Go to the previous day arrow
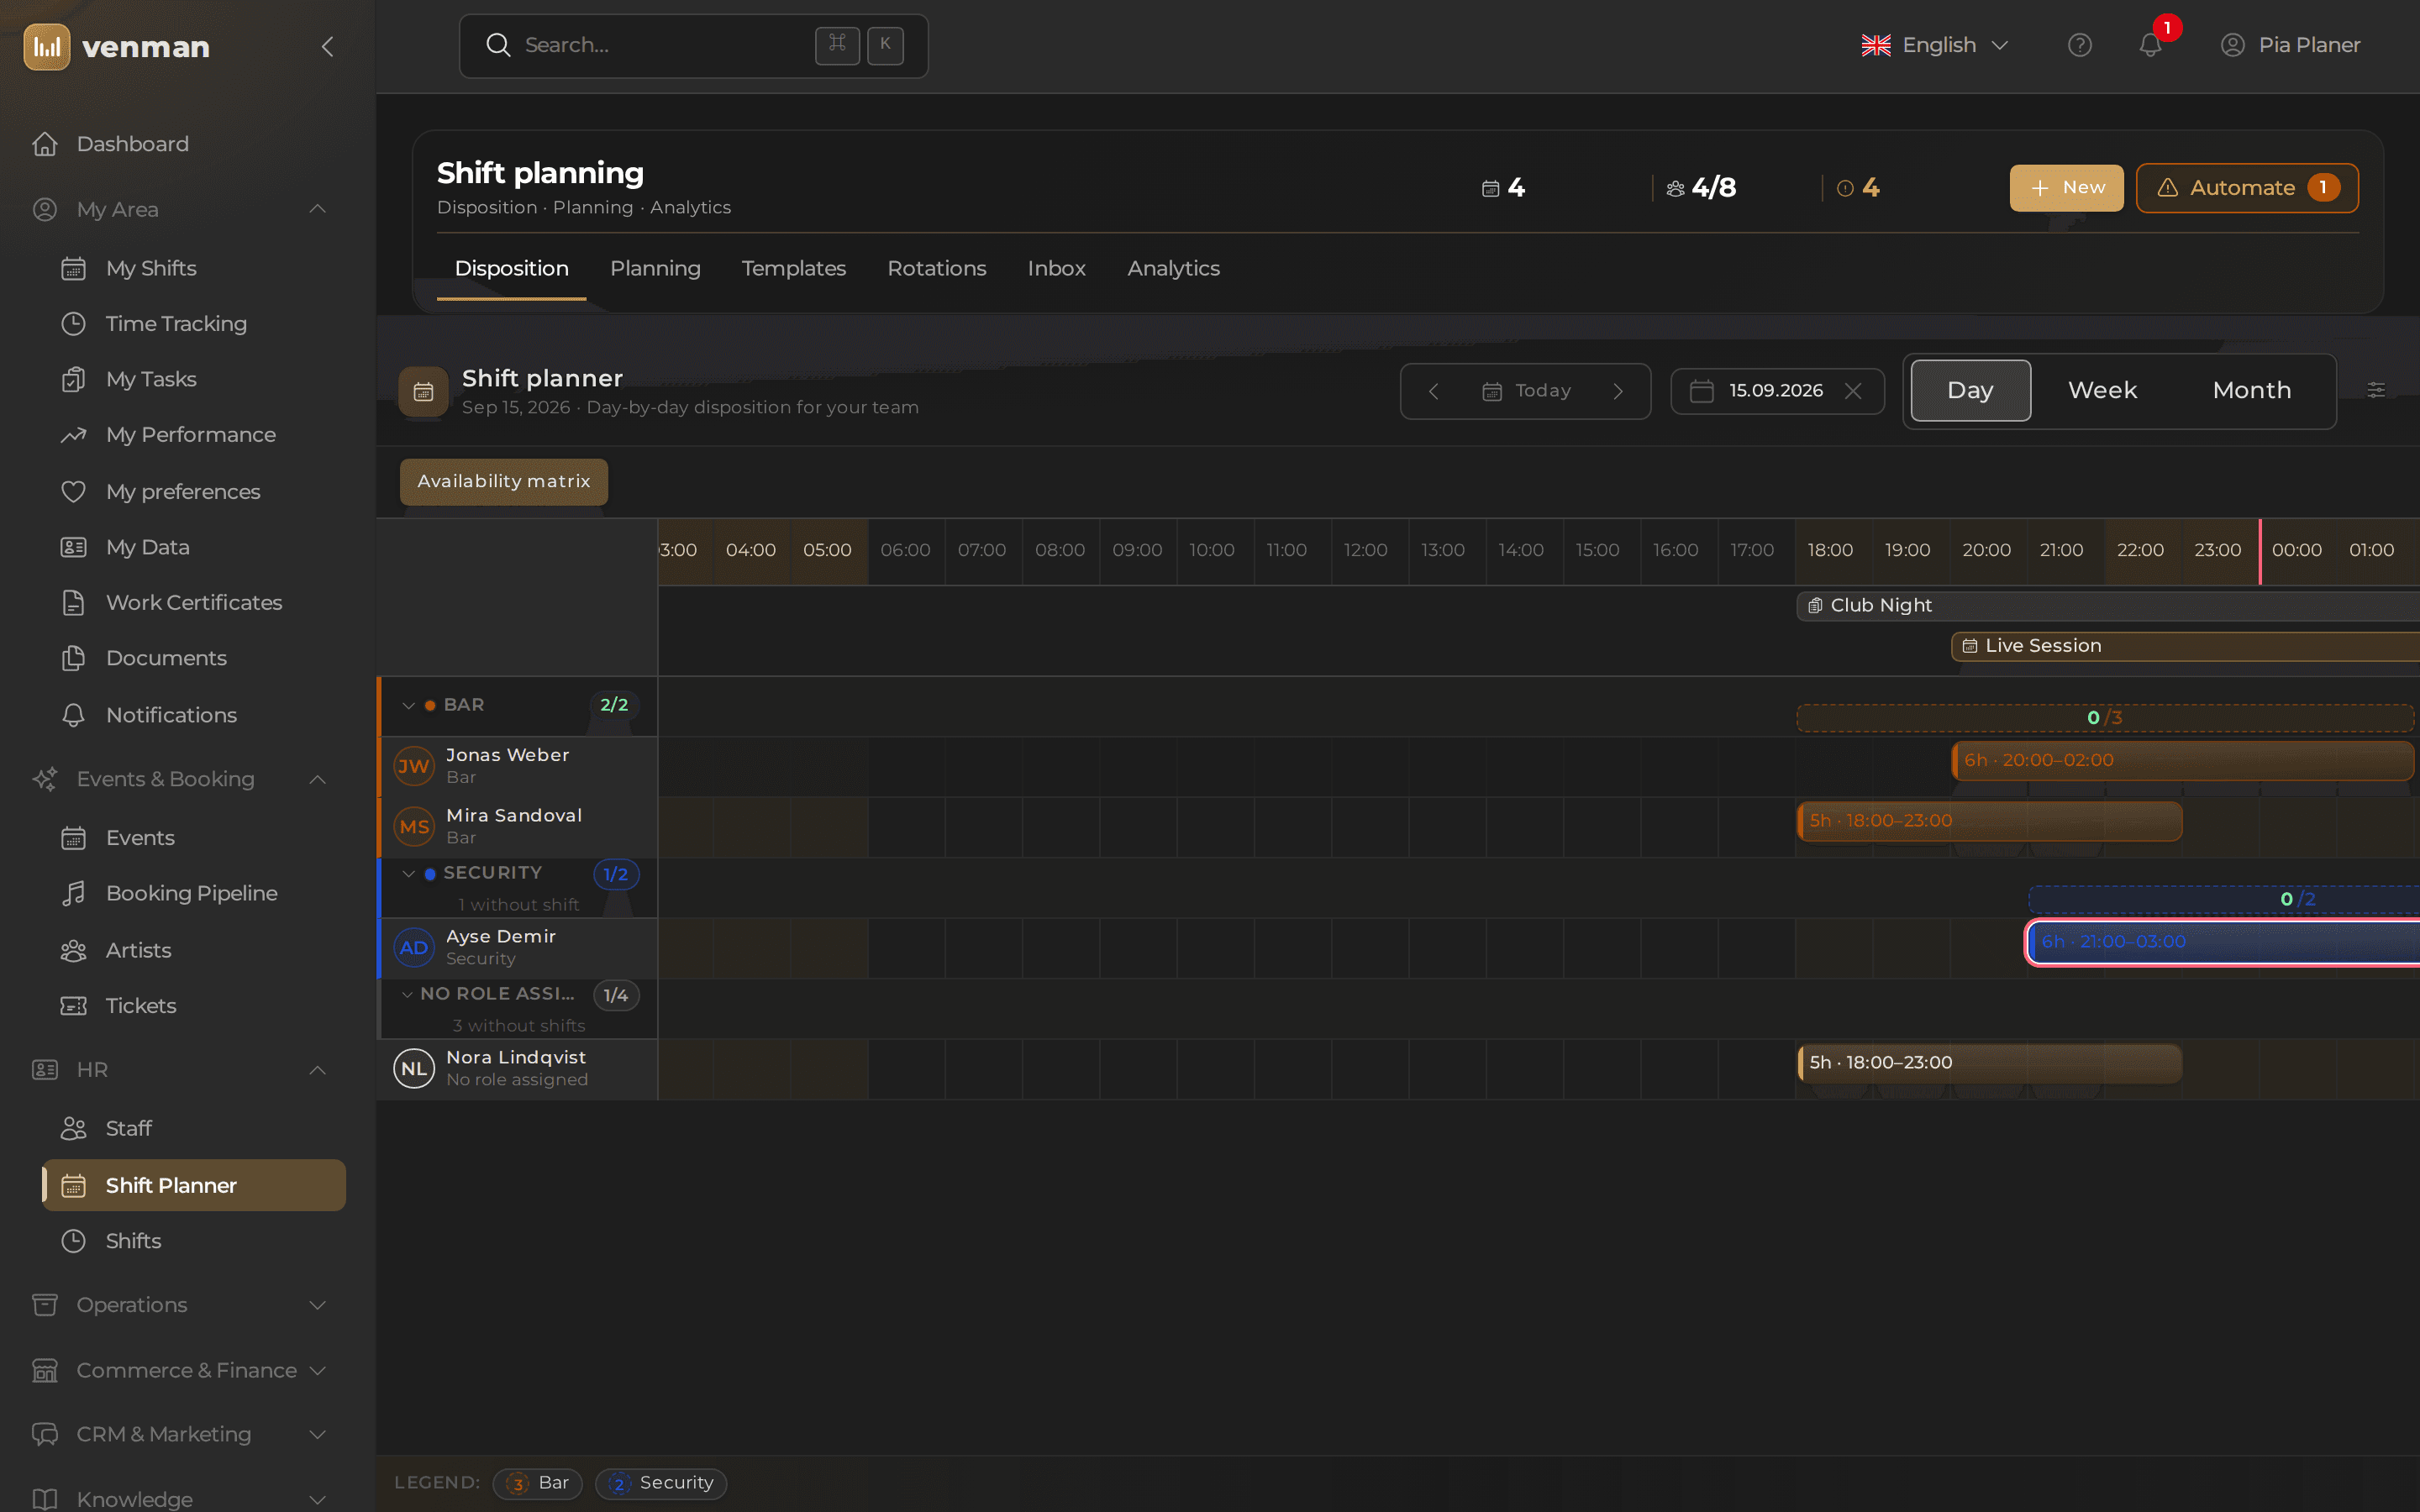2420x1512 pixels. pyautogui.click(x=1434, y=391)
